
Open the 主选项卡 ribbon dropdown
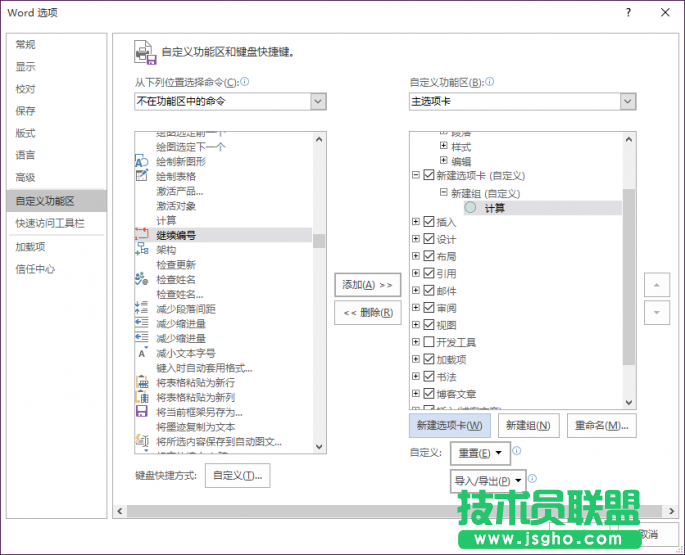[x=627, y=101]
